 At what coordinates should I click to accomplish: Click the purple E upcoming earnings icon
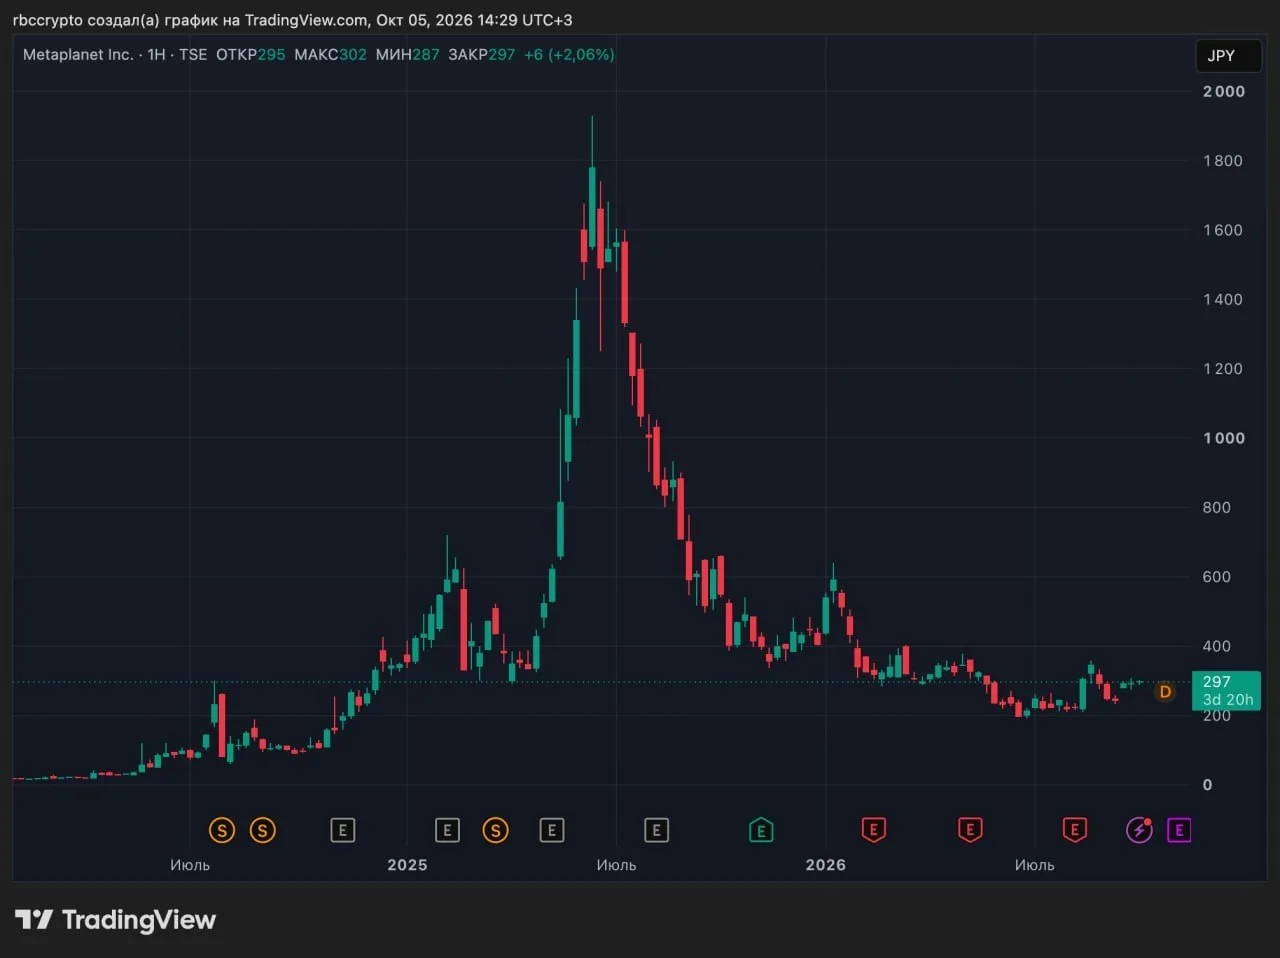pos(1179,830)
